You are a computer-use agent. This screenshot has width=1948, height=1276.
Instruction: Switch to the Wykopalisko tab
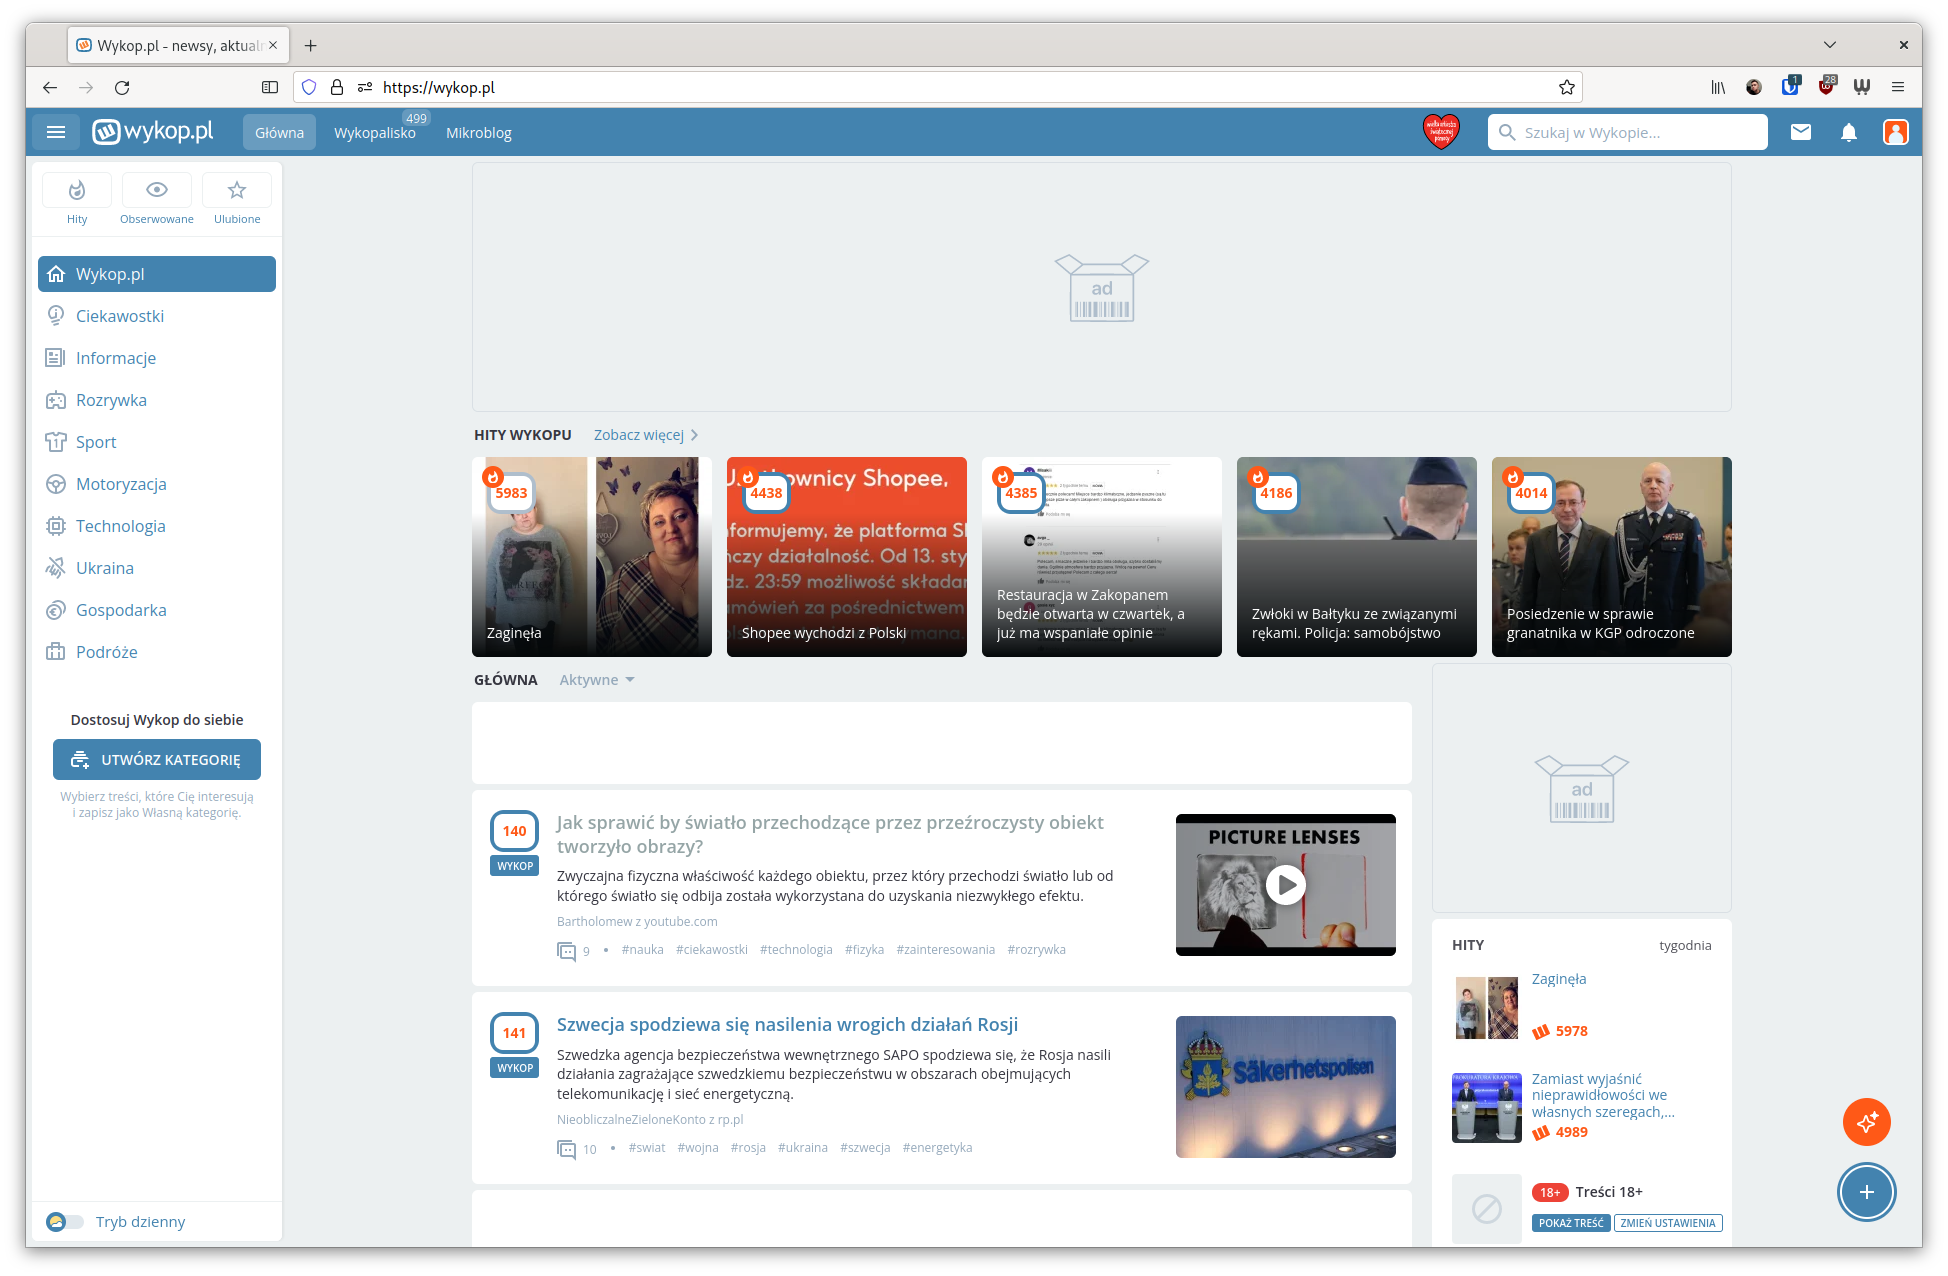[x=375, y=133]
